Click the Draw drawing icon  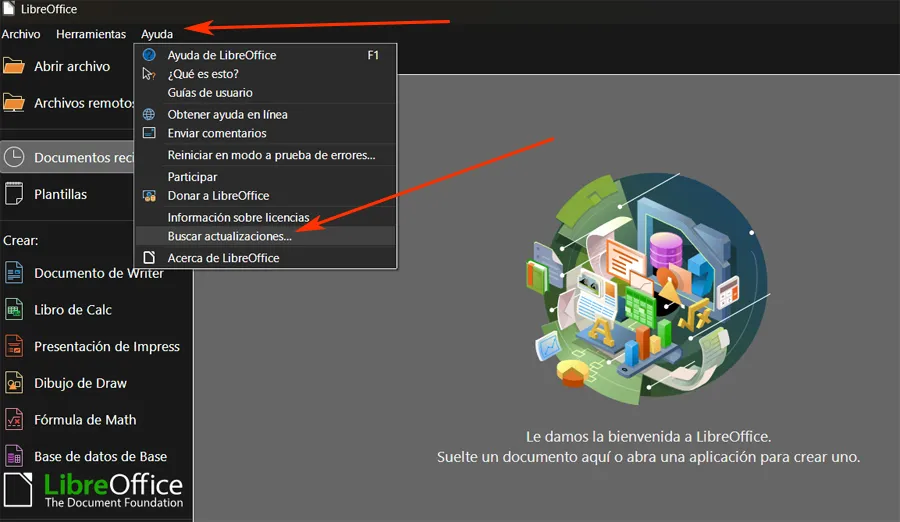pos(14,383)
